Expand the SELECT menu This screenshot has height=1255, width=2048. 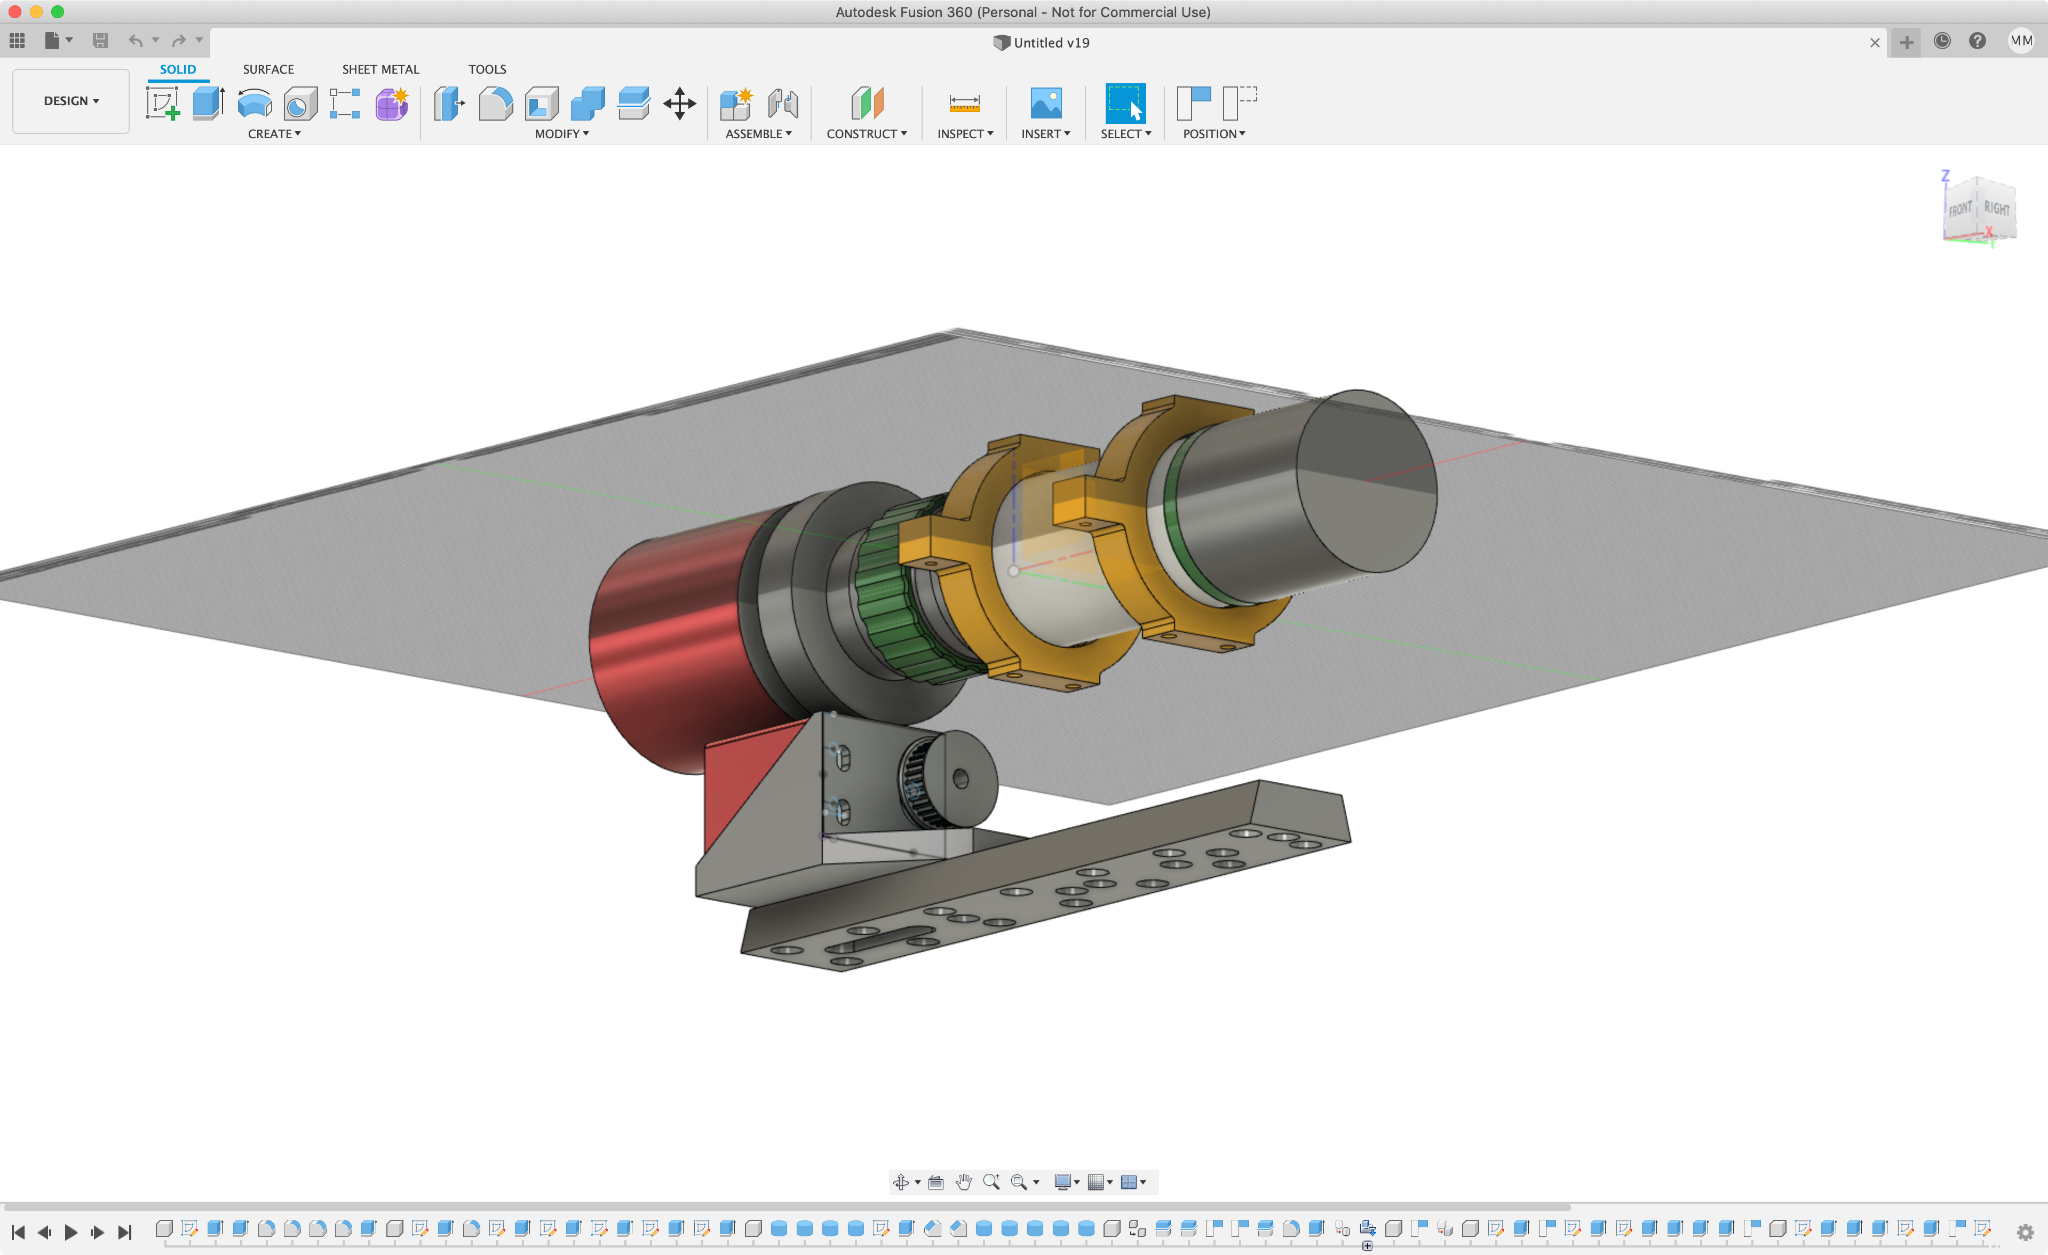pyautogui.click(x=1126, y=134)
